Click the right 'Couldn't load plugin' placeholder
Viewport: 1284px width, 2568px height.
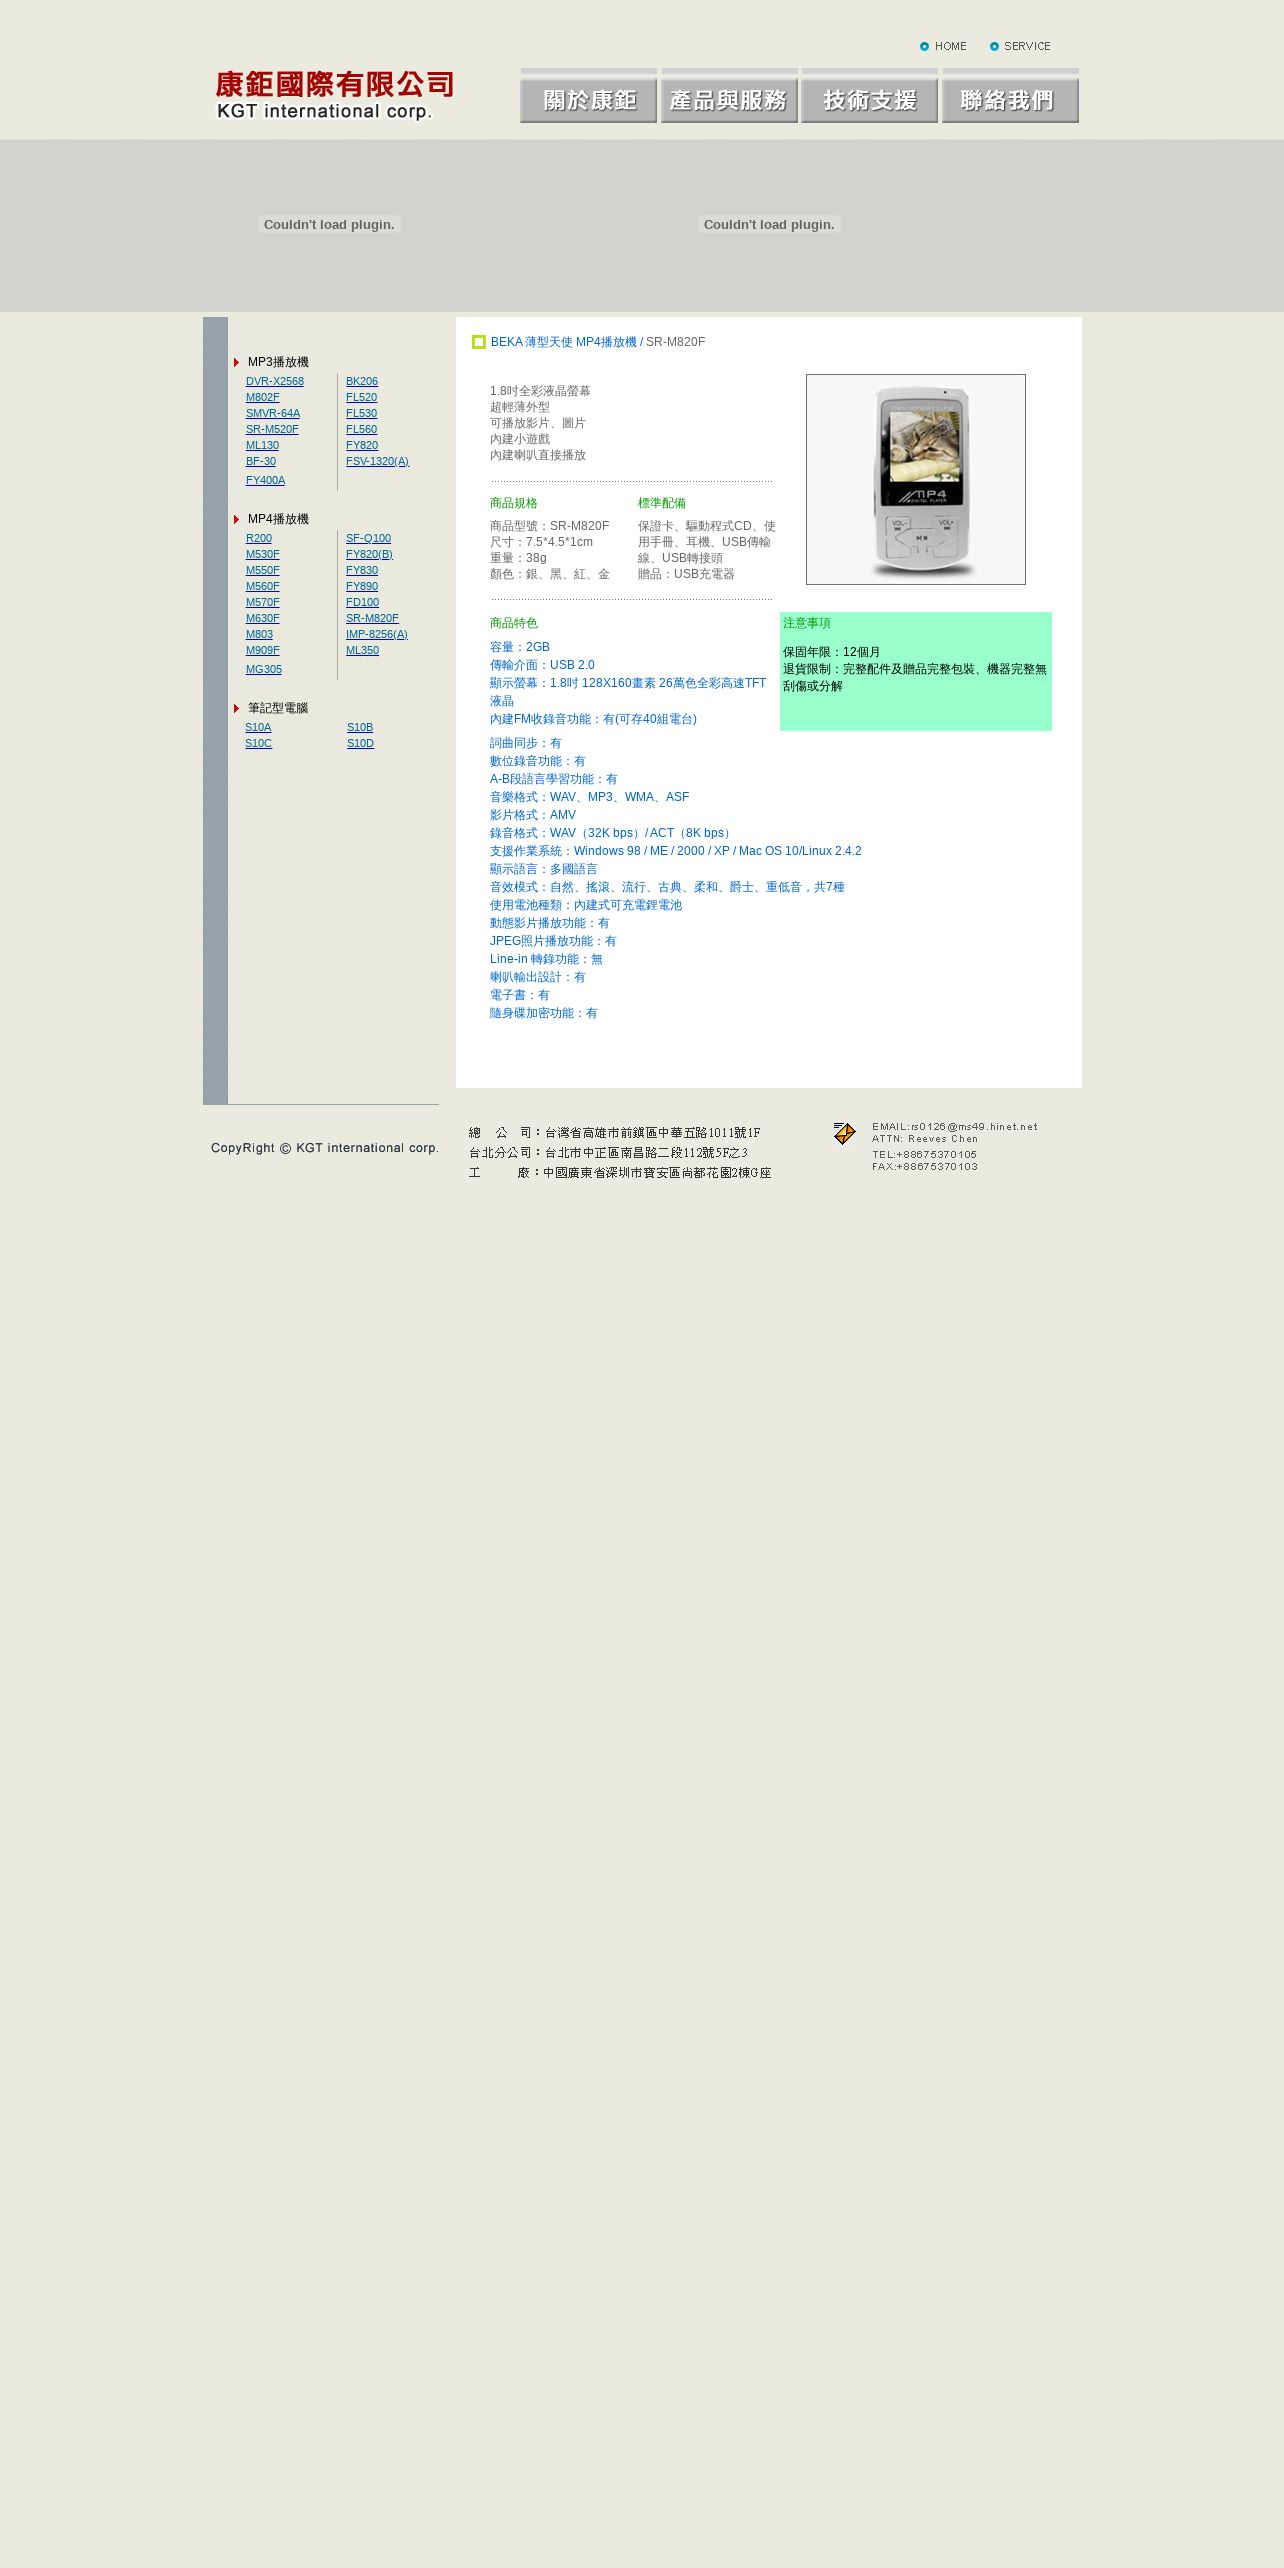click(x=769, y=224)
